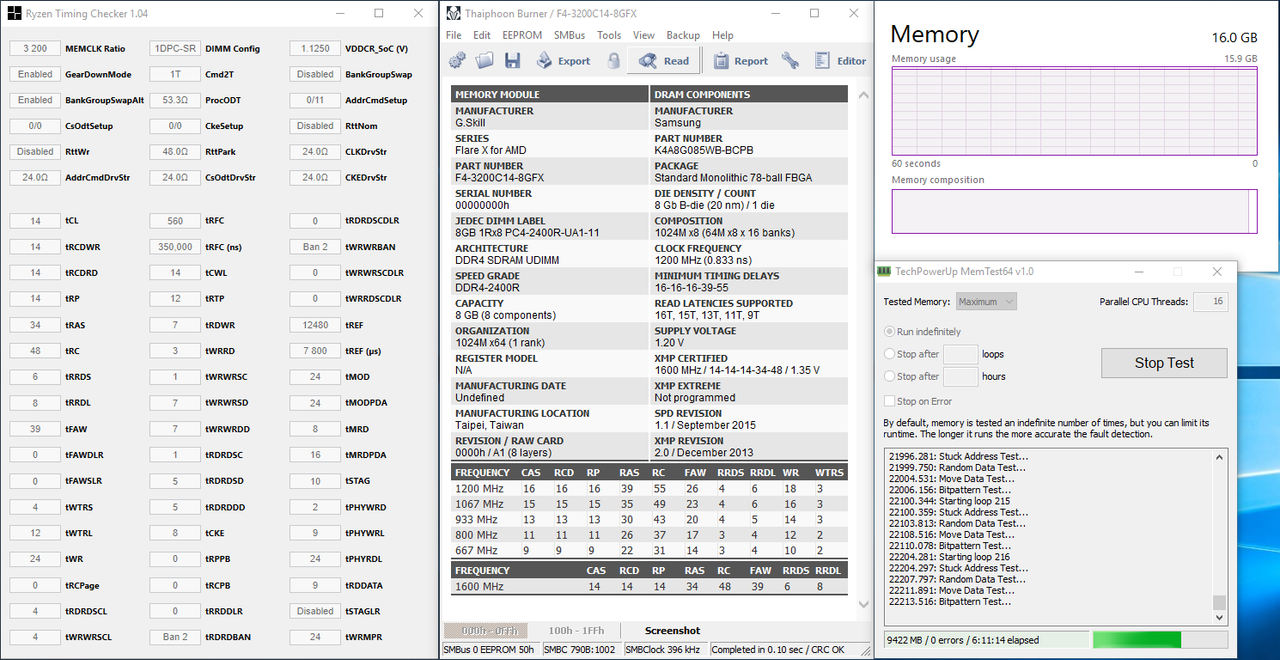Open a dump file with the folder icon

485,61
